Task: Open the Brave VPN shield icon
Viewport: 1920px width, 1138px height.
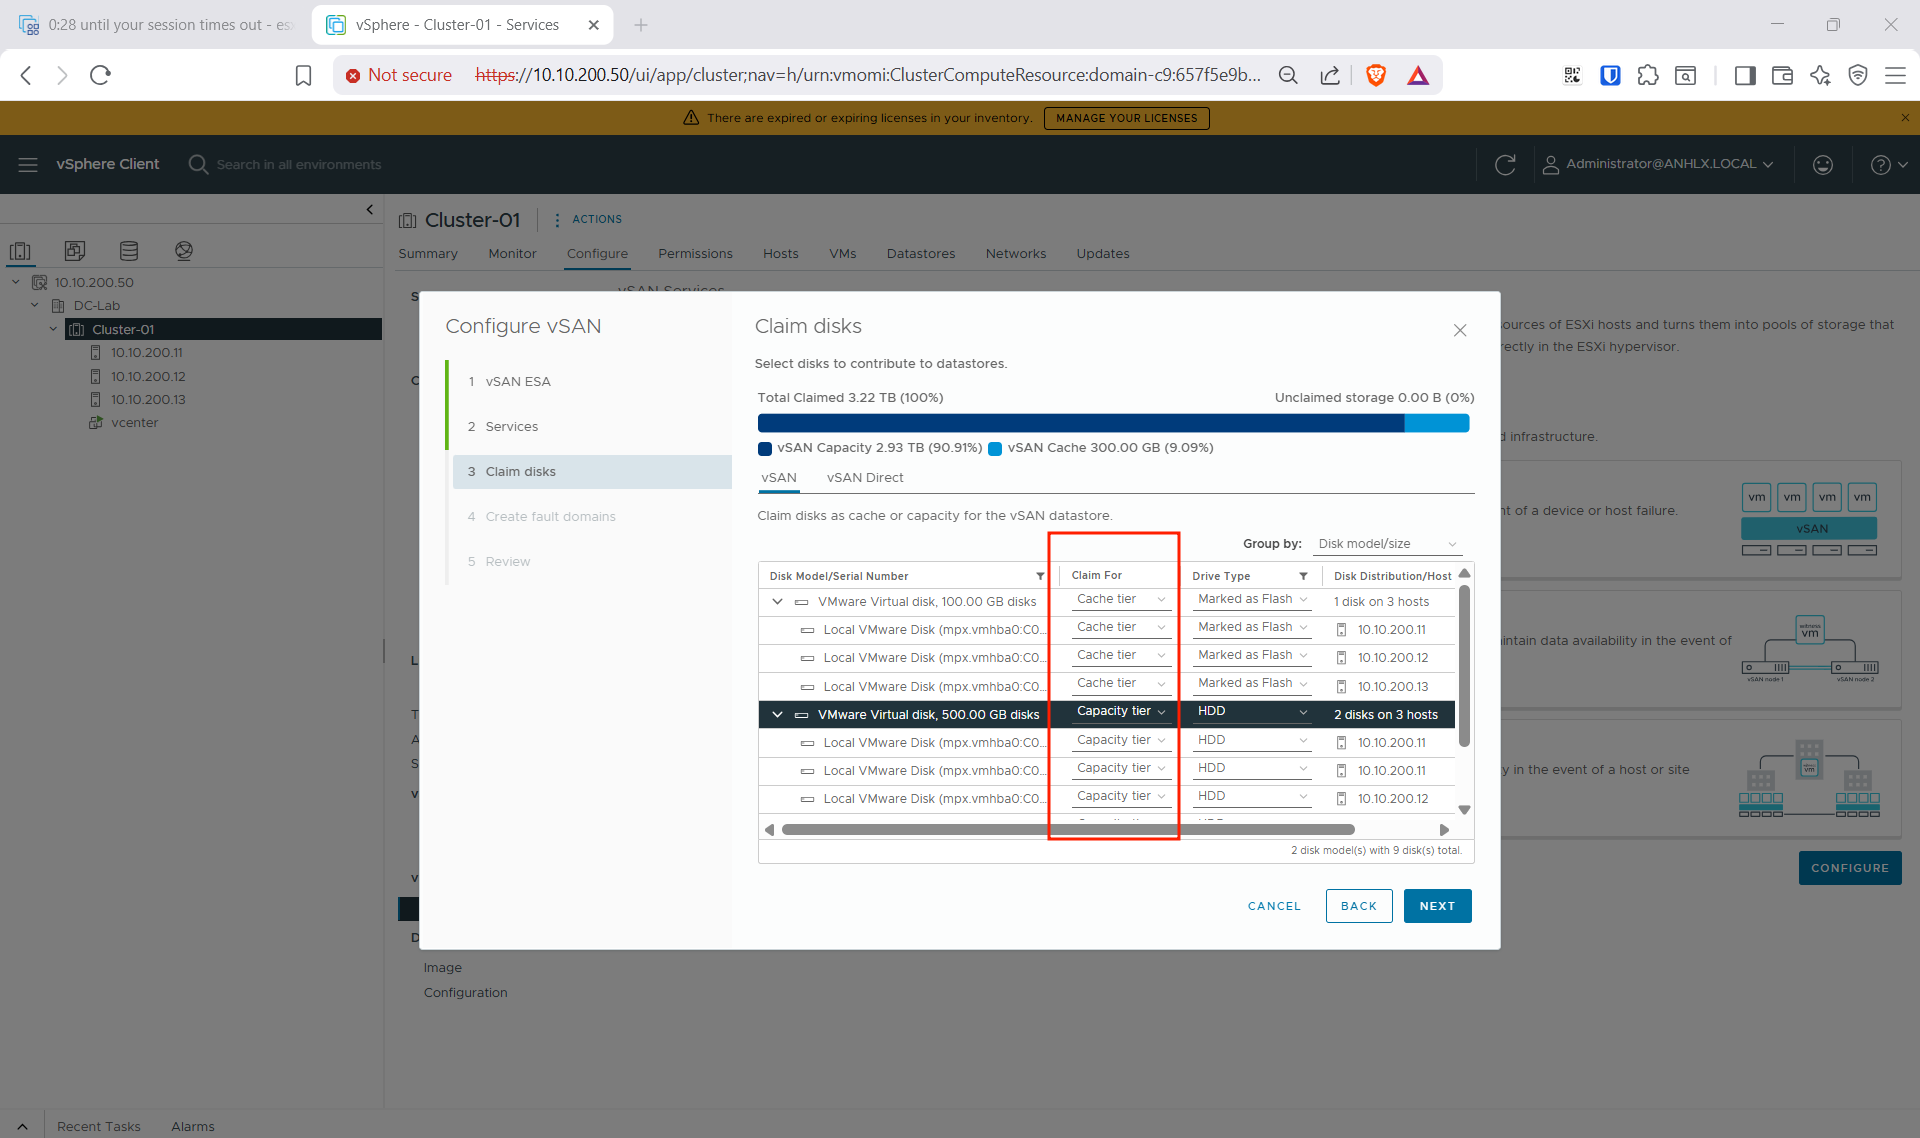Action: point(1858,75)
